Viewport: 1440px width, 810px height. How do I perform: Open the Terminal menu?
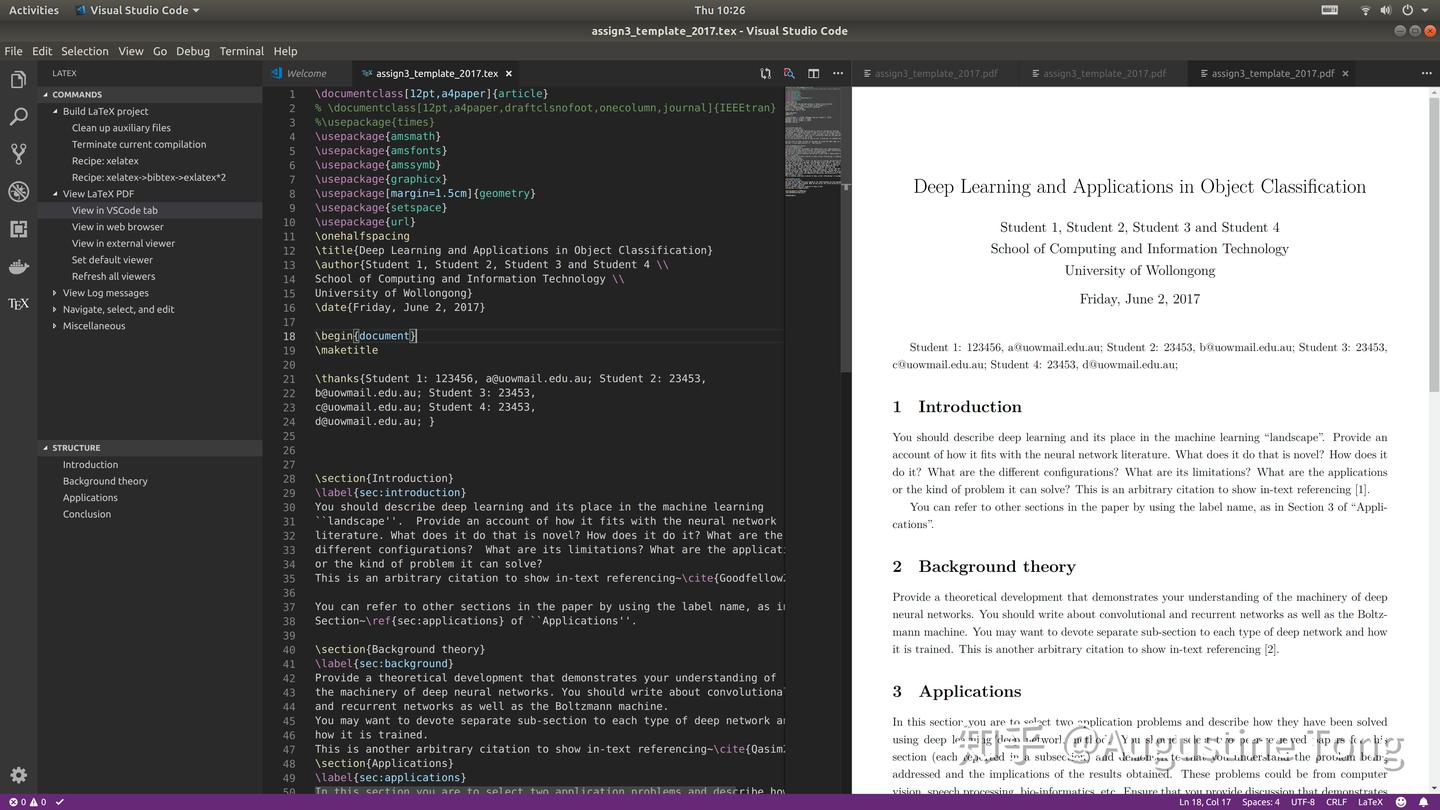click(239, 51)
